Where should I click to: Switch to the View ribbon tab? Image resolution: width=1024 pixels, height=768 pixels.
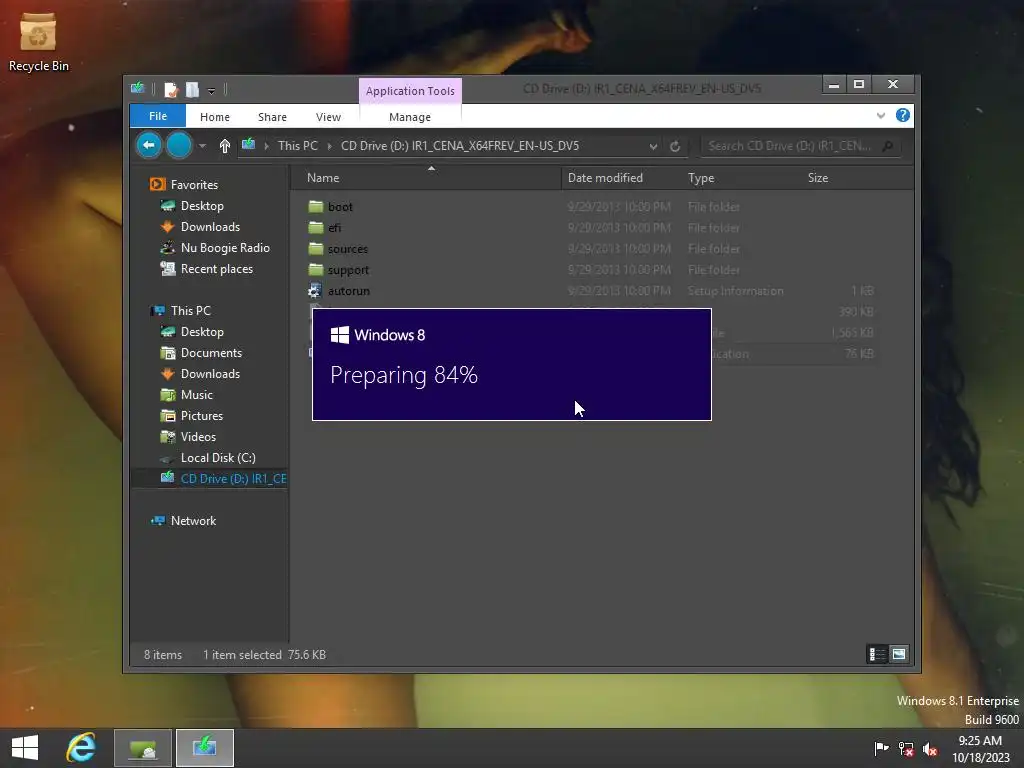[328, 117]
